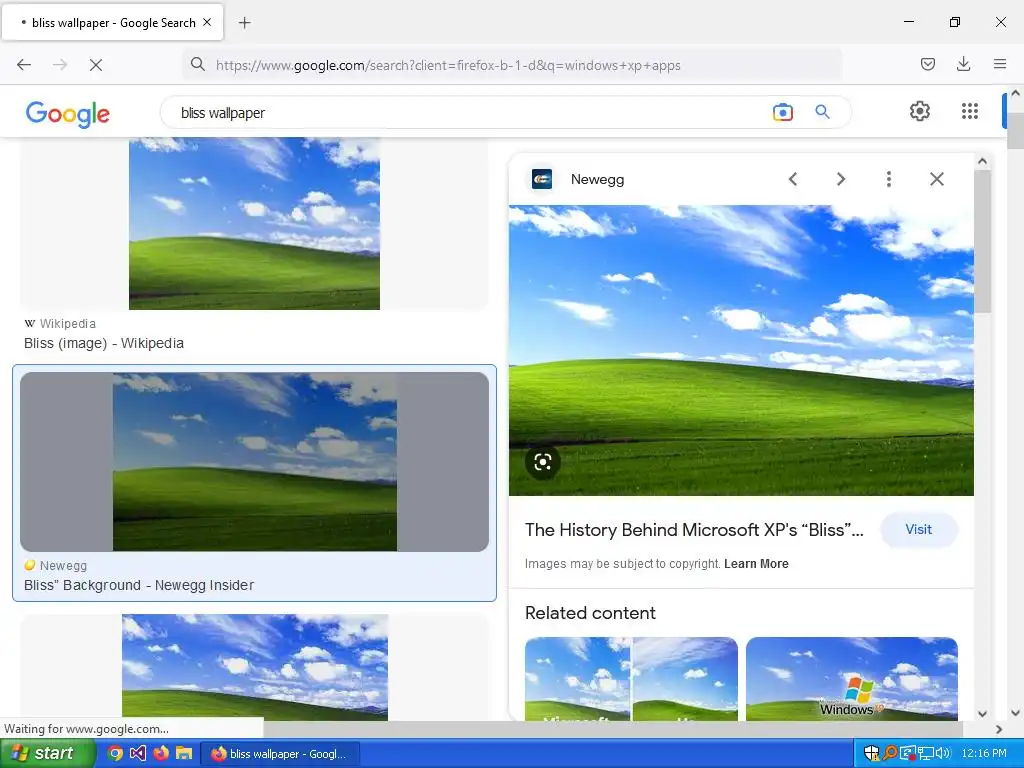1024x768 pixels.
Task: Open related content Microsoft comparison thumbnail
Action: 631,679
